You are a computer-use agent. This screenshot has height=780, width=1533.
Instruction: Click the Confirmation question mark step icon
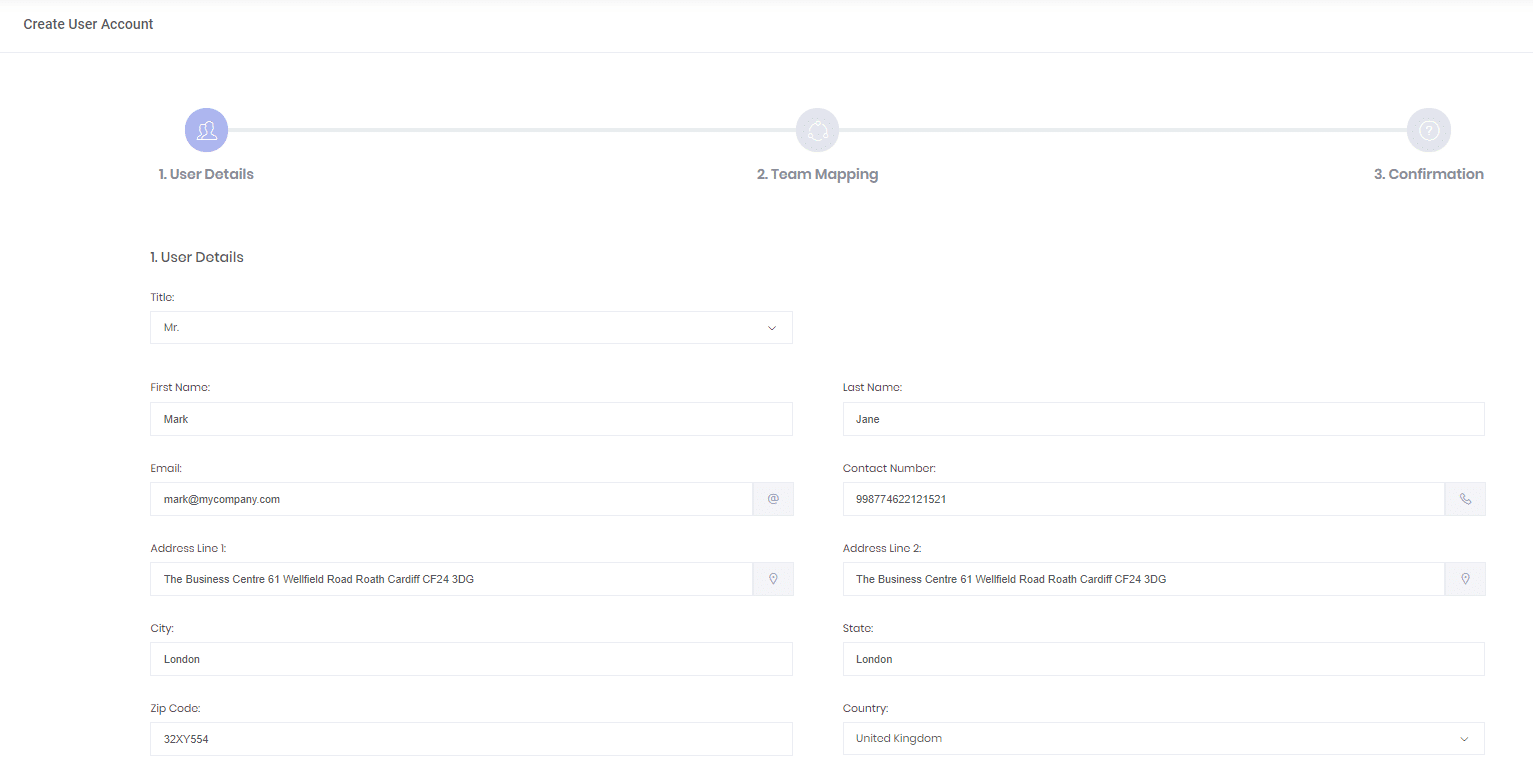(1428, 129)
